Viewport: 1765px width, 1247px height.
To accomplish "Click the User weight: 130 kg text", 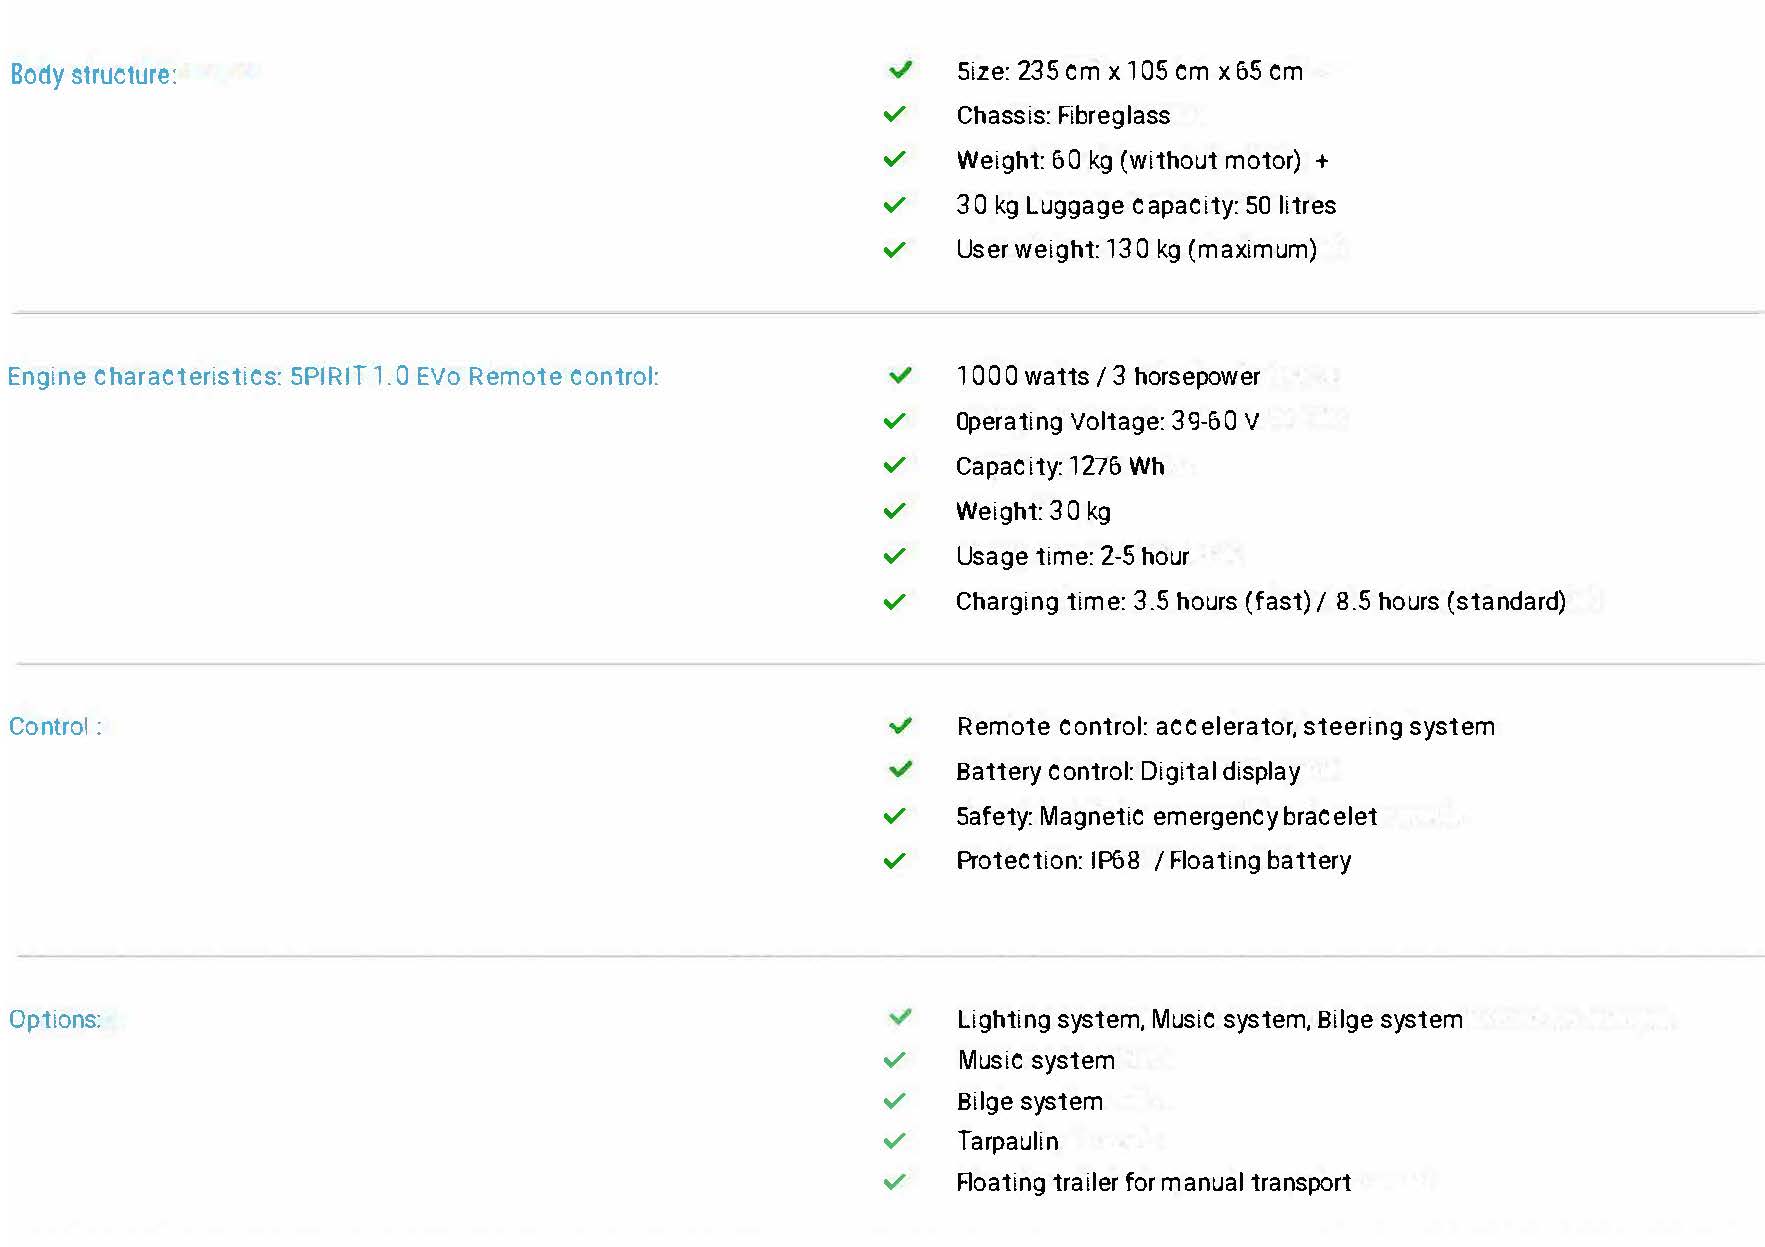I will [1136, 249].
